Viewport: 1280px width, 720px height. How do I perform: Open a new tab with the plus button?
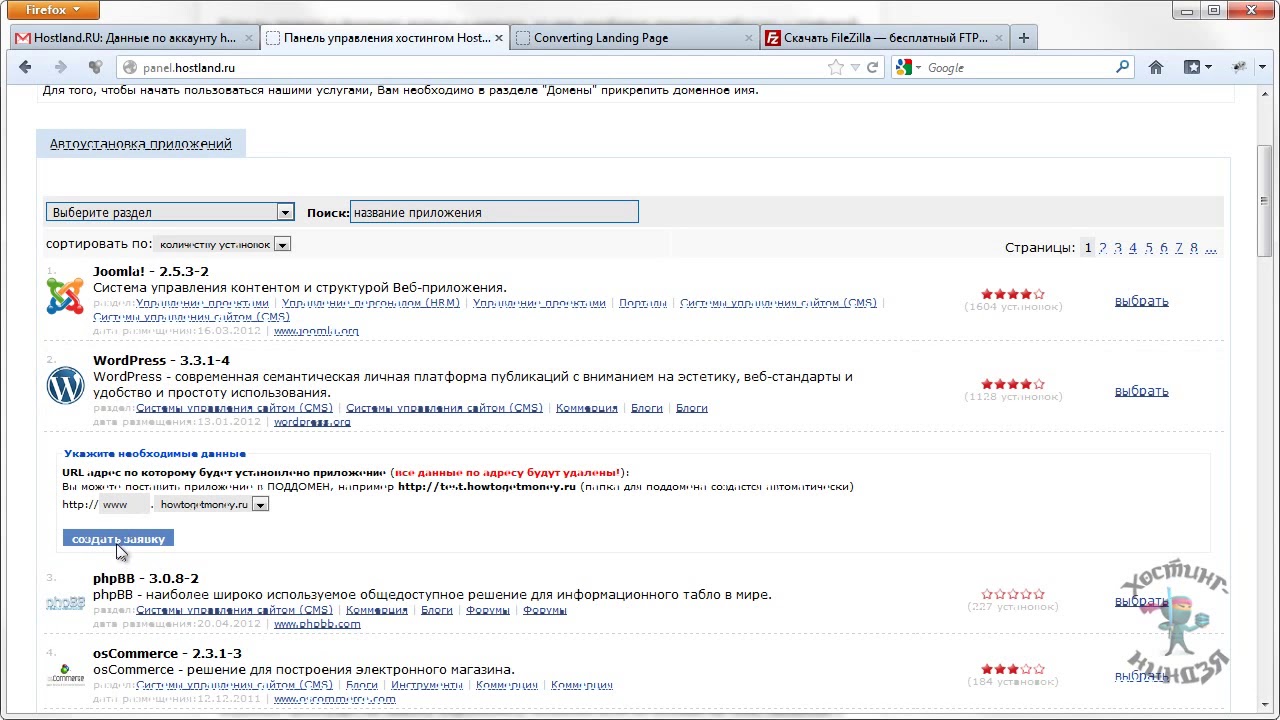[x=1023, y=38]
